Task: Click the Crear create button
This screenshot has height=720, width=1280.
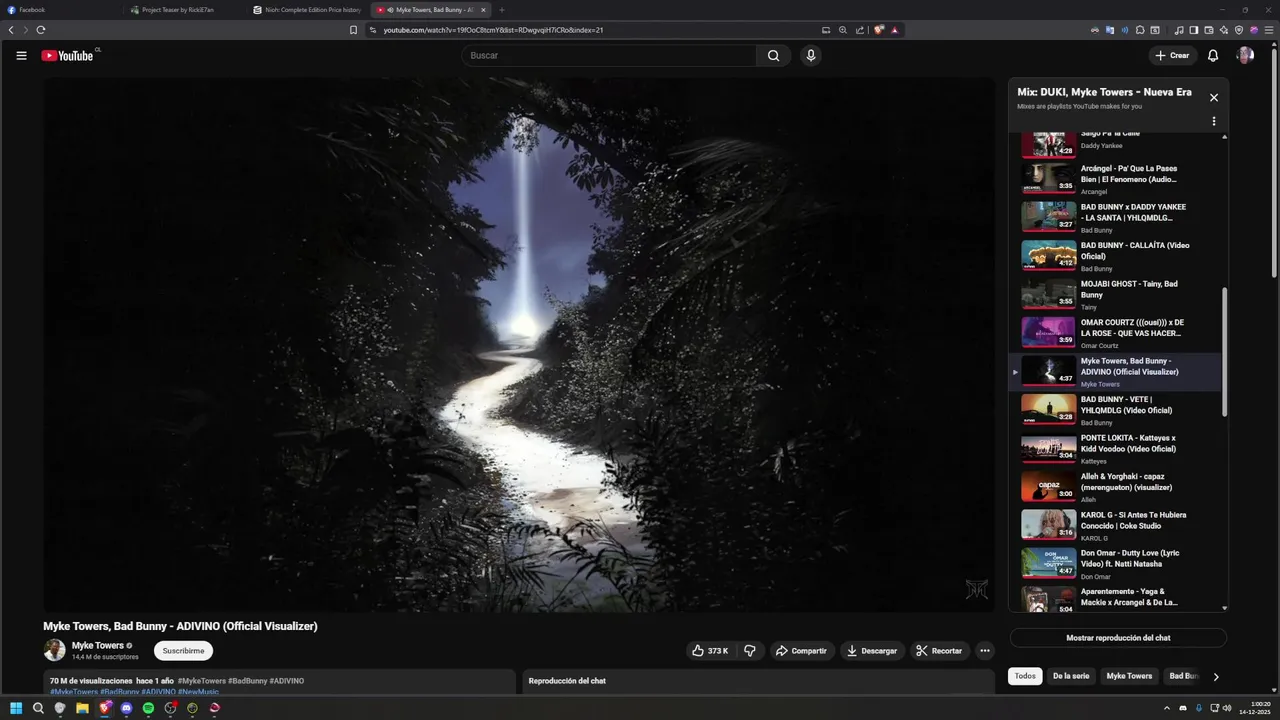Action: (x=1172, y=56)
